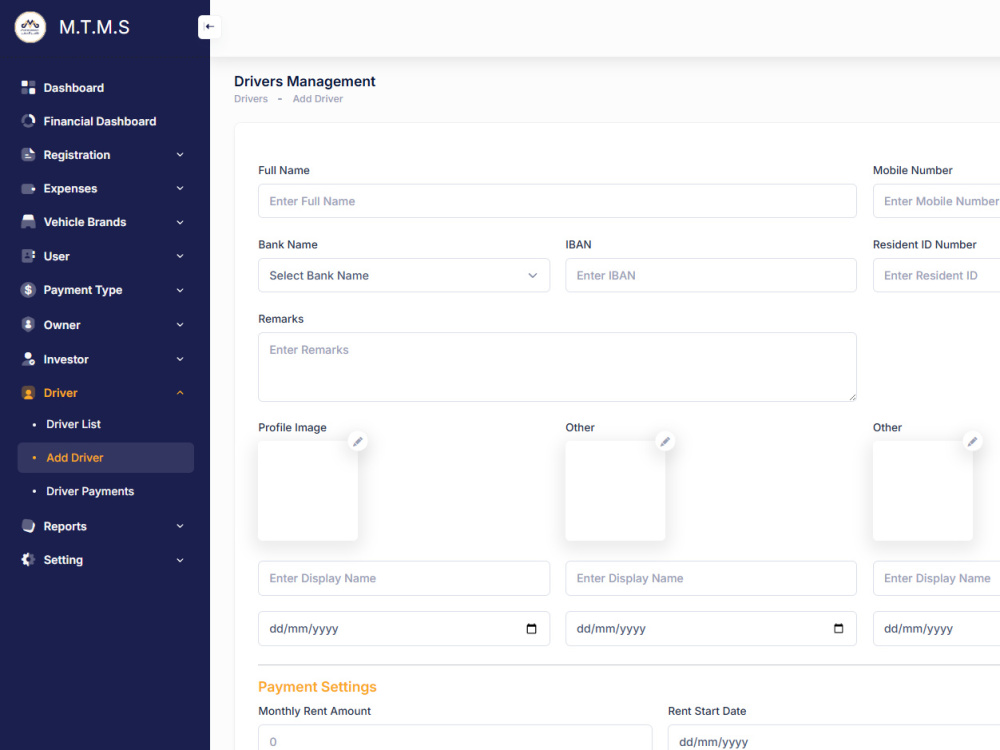Click Display Name field under first Other
The width and height of the screenshot is (1000, 750).
point(710,578)
